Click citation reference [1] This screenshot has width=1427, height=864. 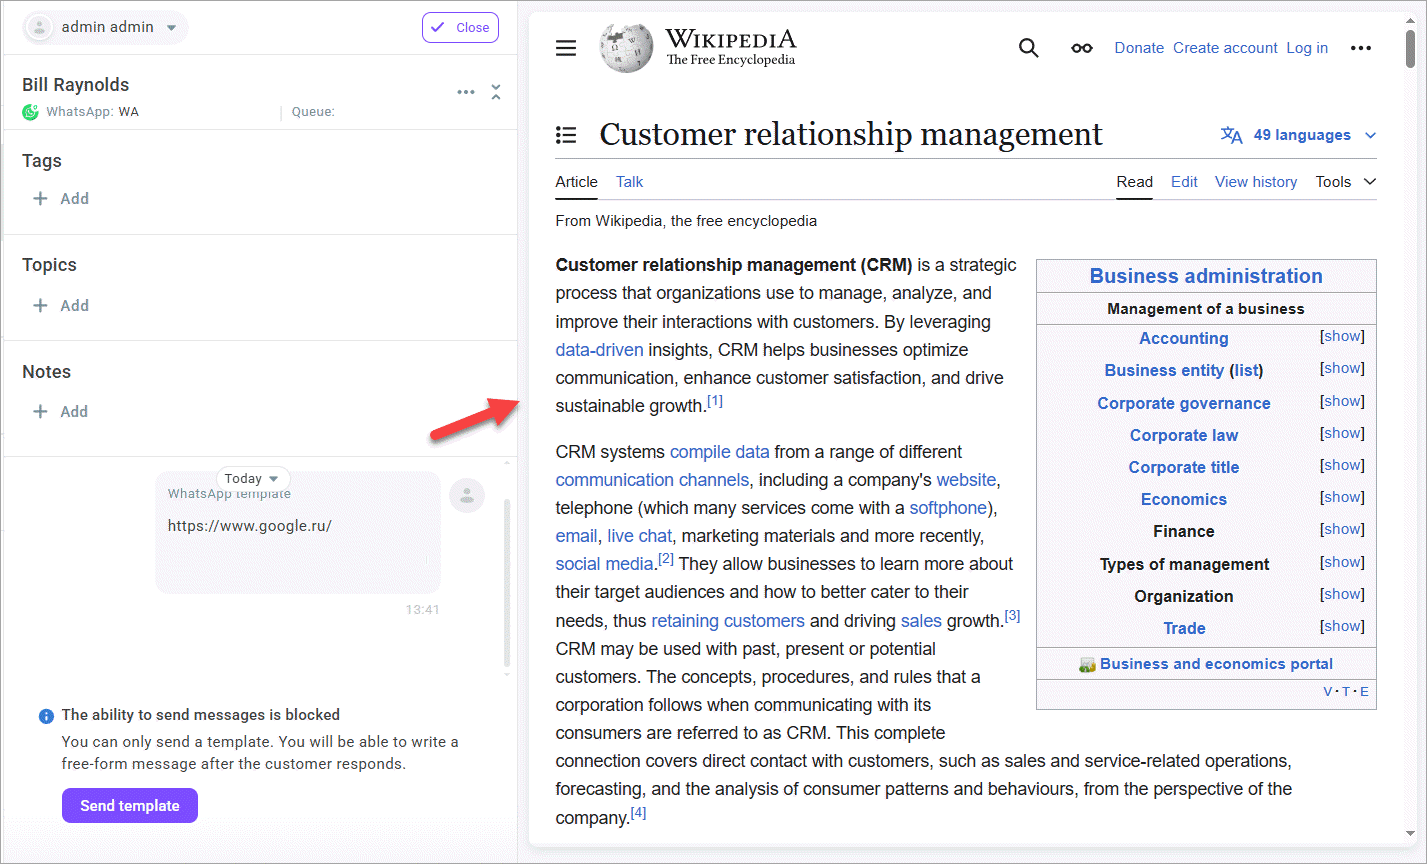coord(715,401)
